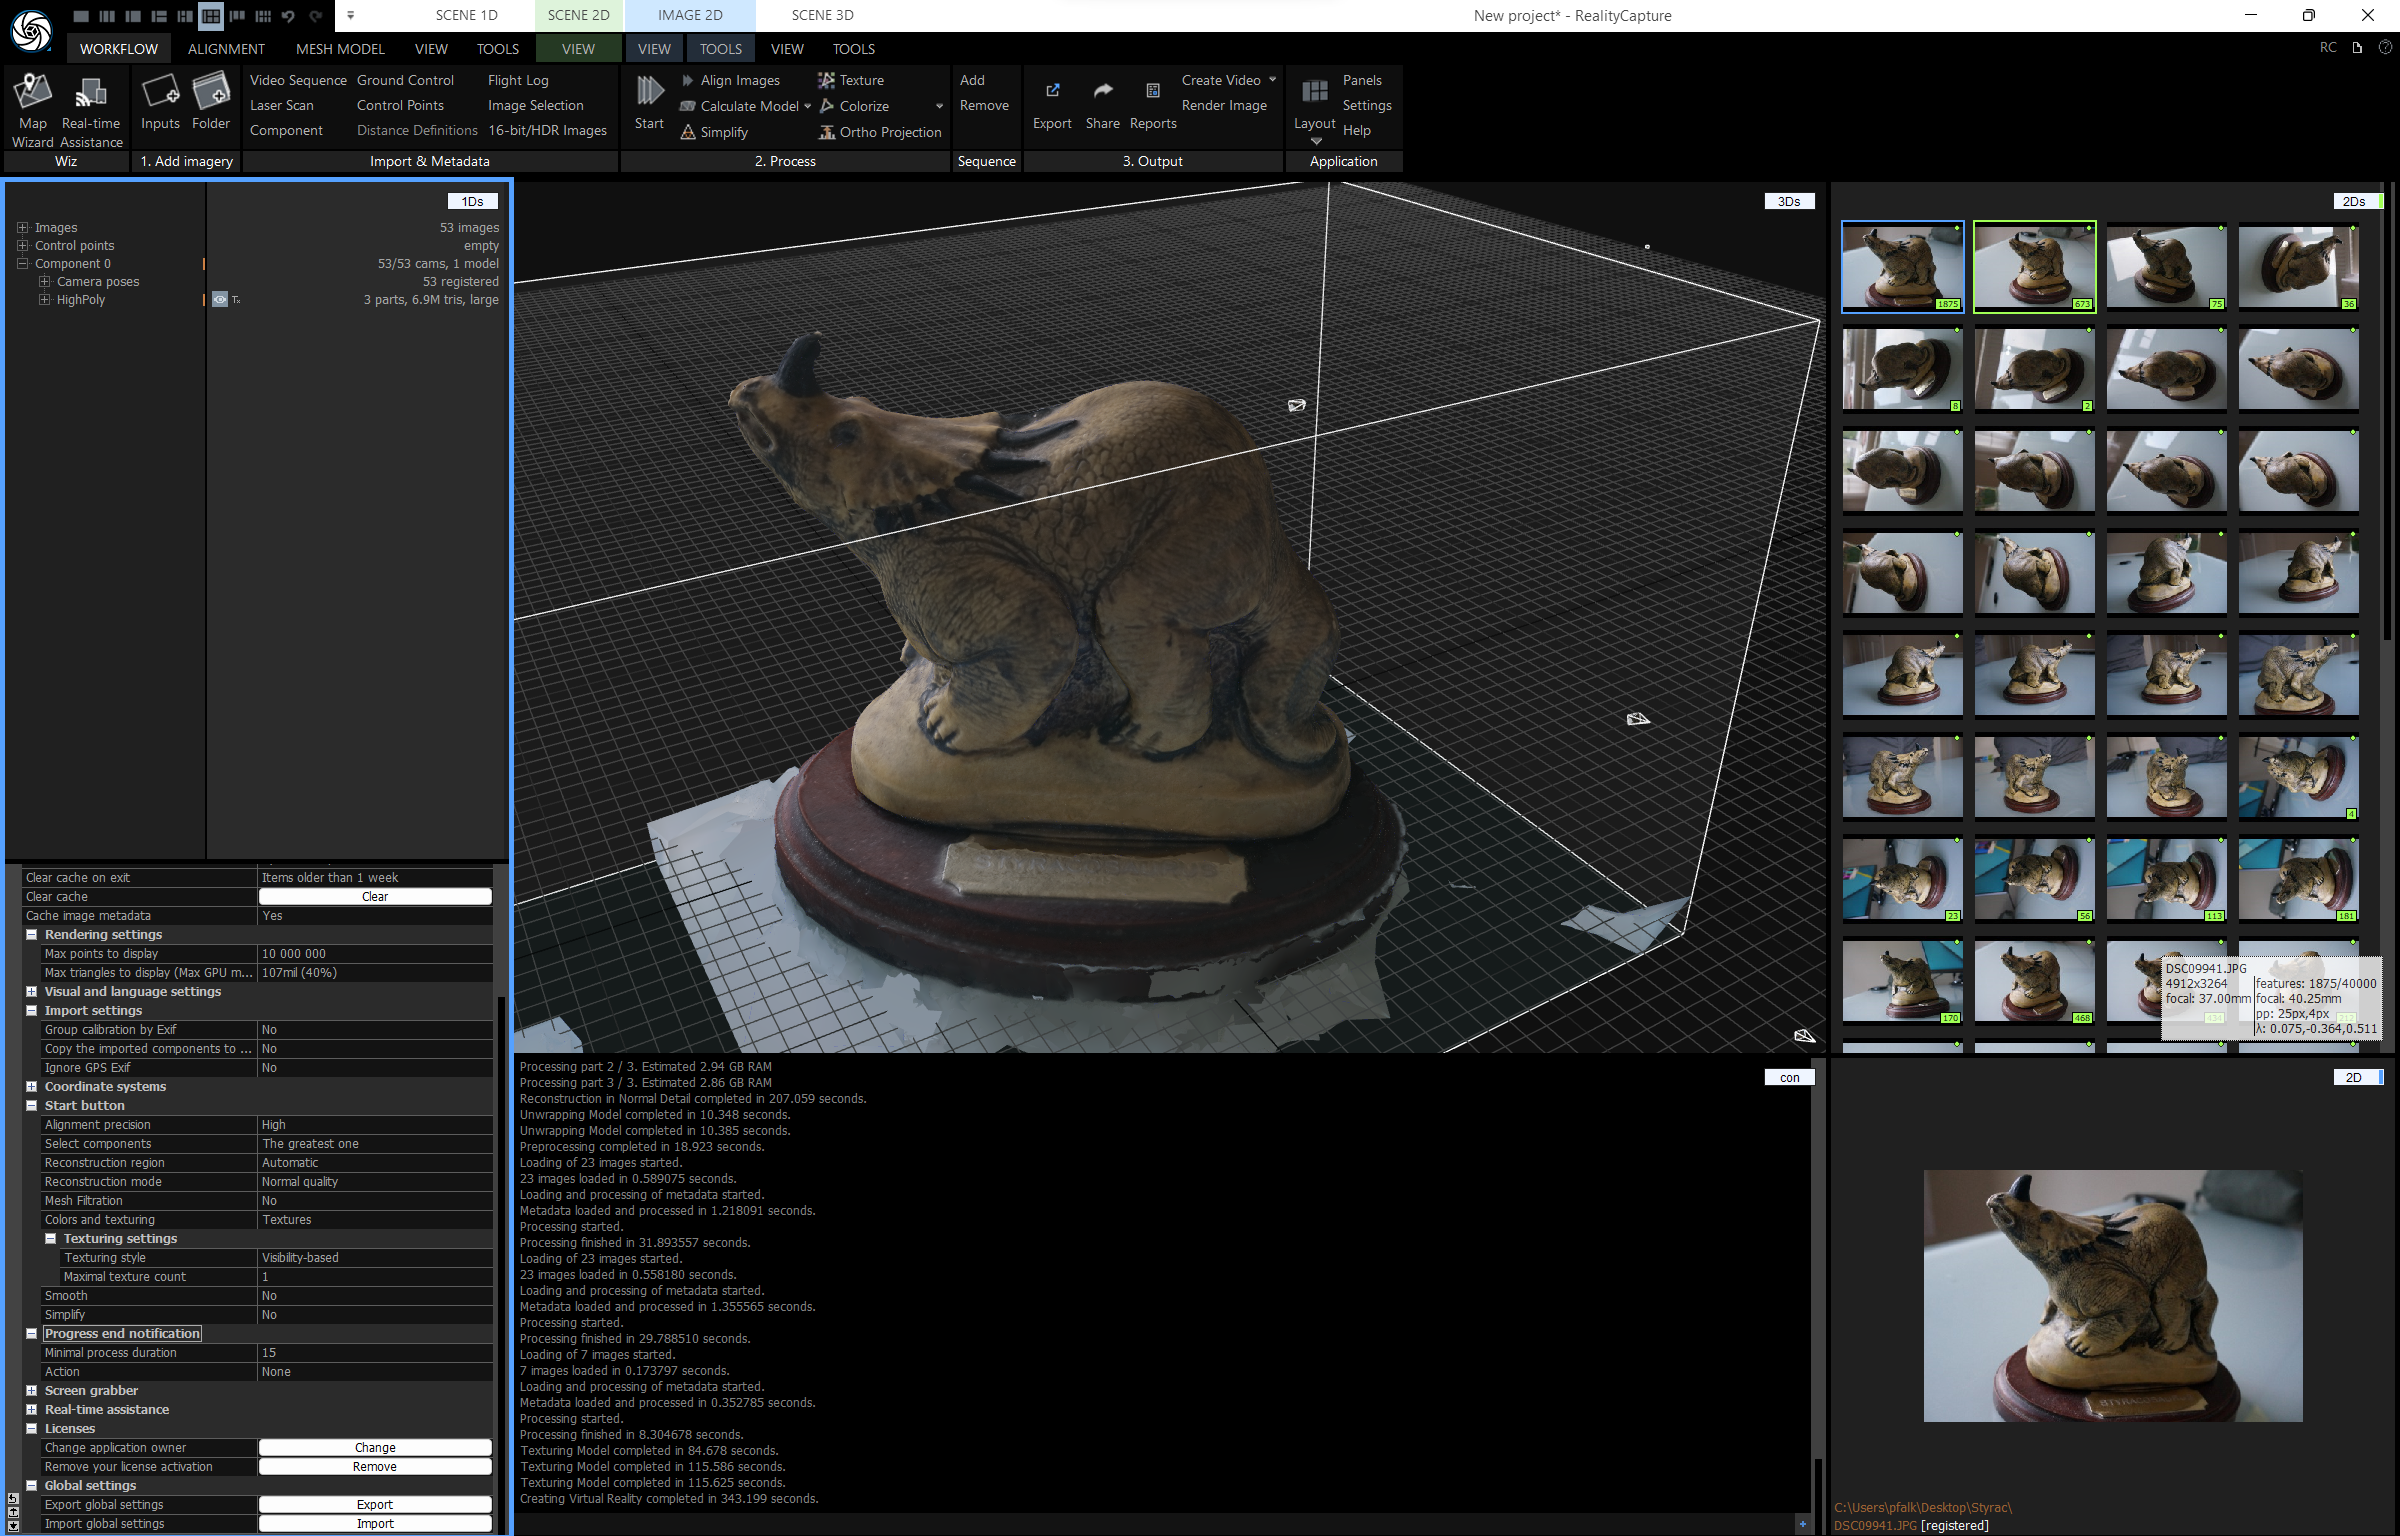Open the ALIGNMENT ribbon tab

[225, 48]
